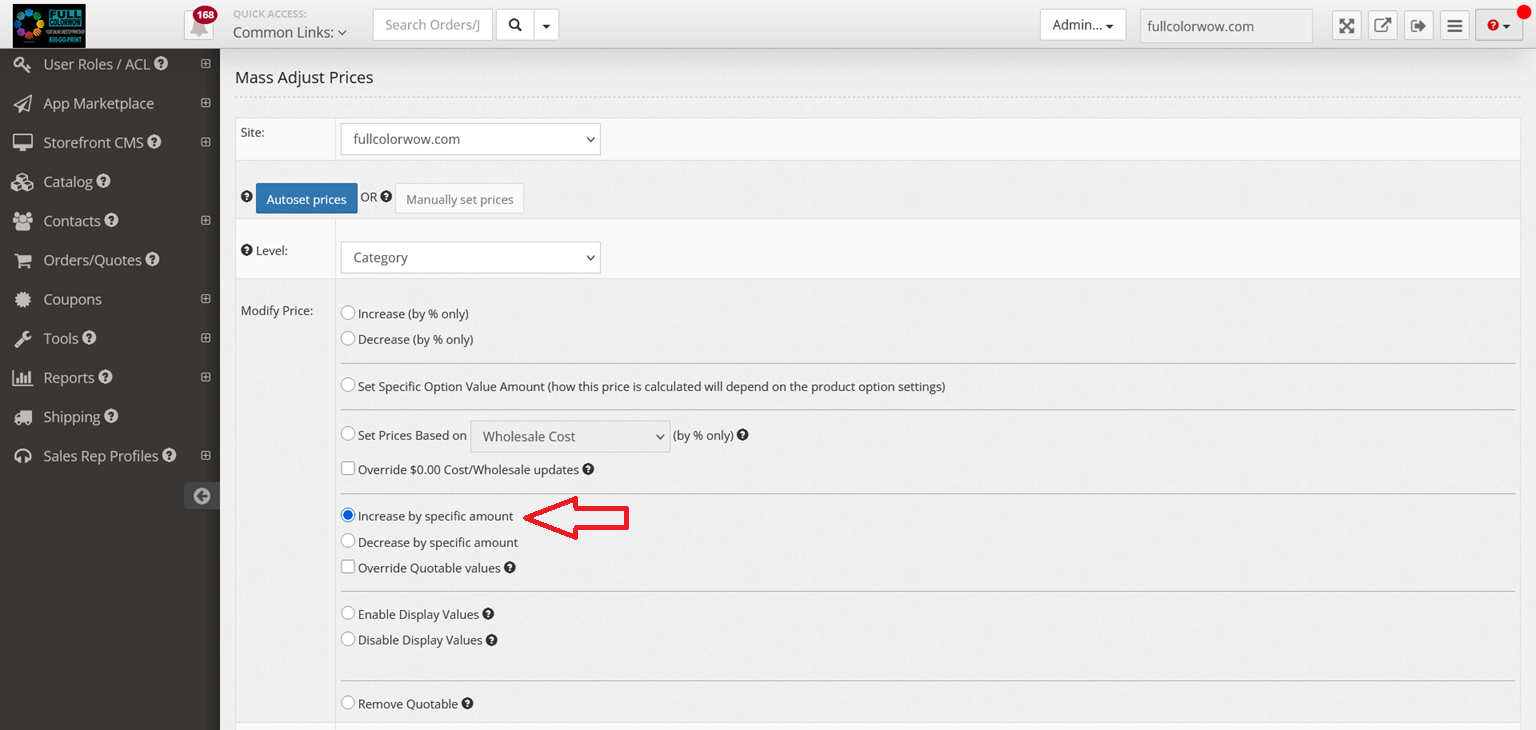Open storefront via the external link icon

tap(1382, 26)
